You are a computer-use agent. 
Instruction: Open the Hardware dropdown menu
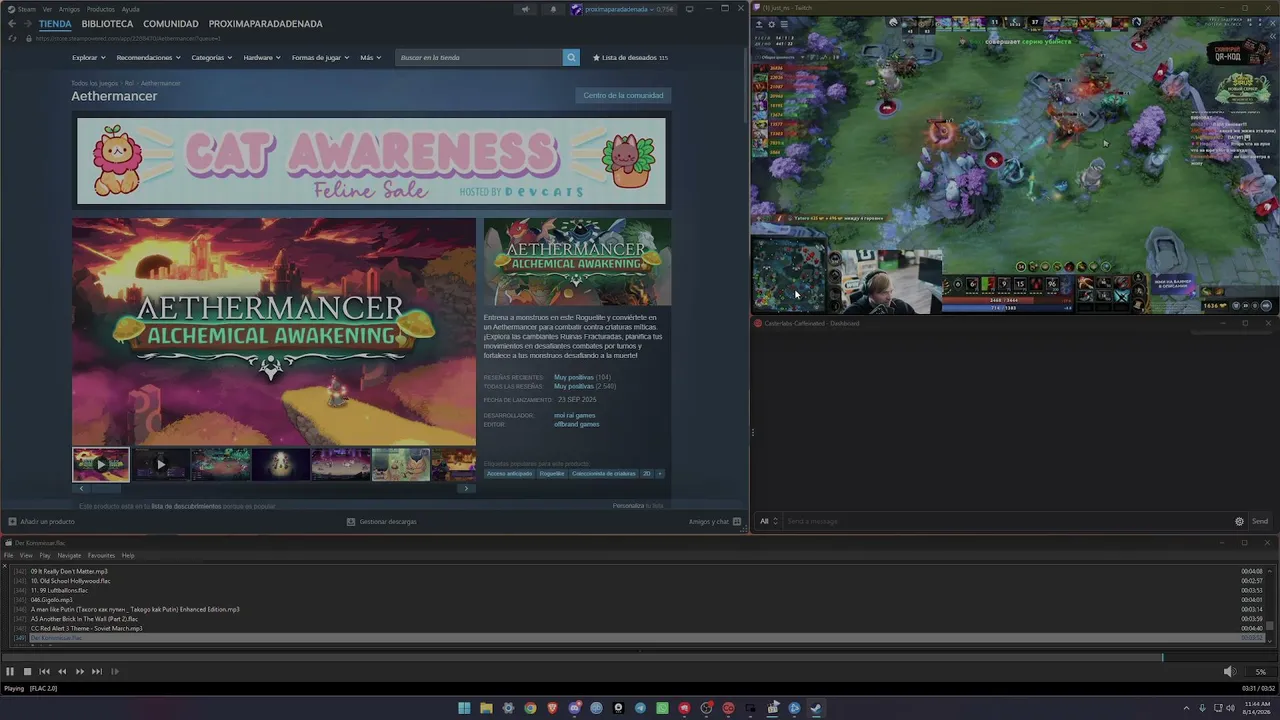262,58
